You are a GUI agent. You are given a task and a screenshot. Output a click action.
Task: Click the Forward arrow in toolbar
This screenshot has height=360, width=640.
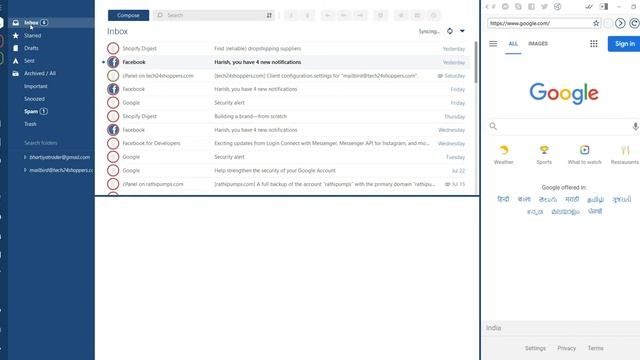click(360, 15)
